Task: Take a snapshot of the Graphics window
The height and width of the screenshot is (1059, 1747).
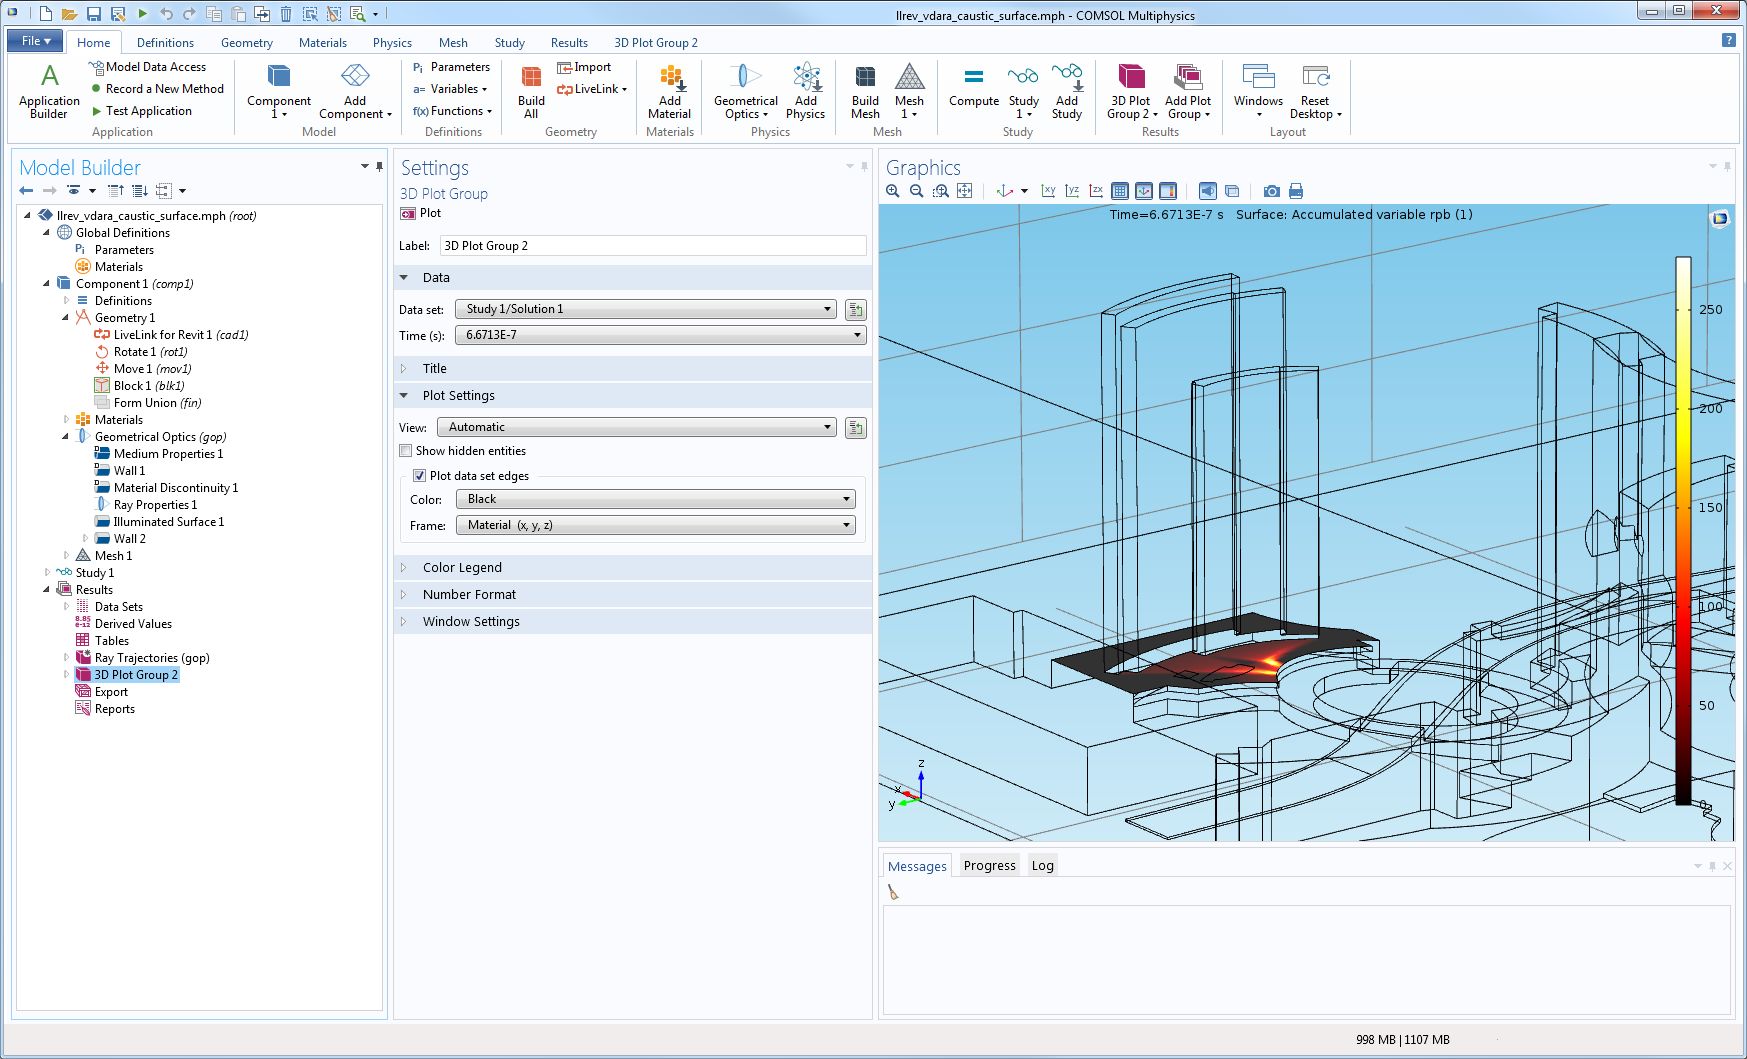Action: (1271, 191)
